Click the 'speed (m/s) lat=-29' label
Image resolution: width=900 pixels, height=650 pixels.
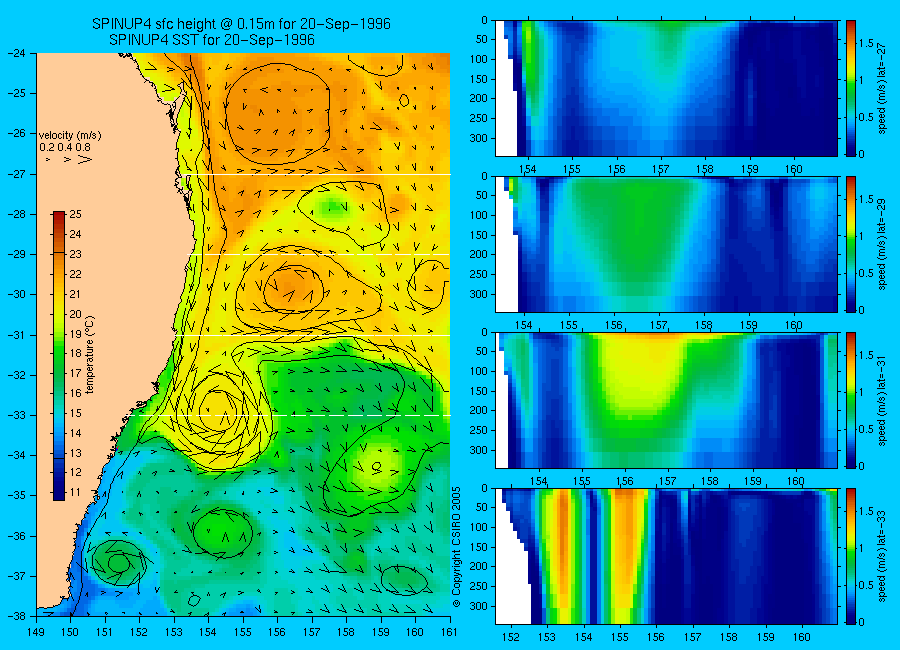[x=882, y=245]
